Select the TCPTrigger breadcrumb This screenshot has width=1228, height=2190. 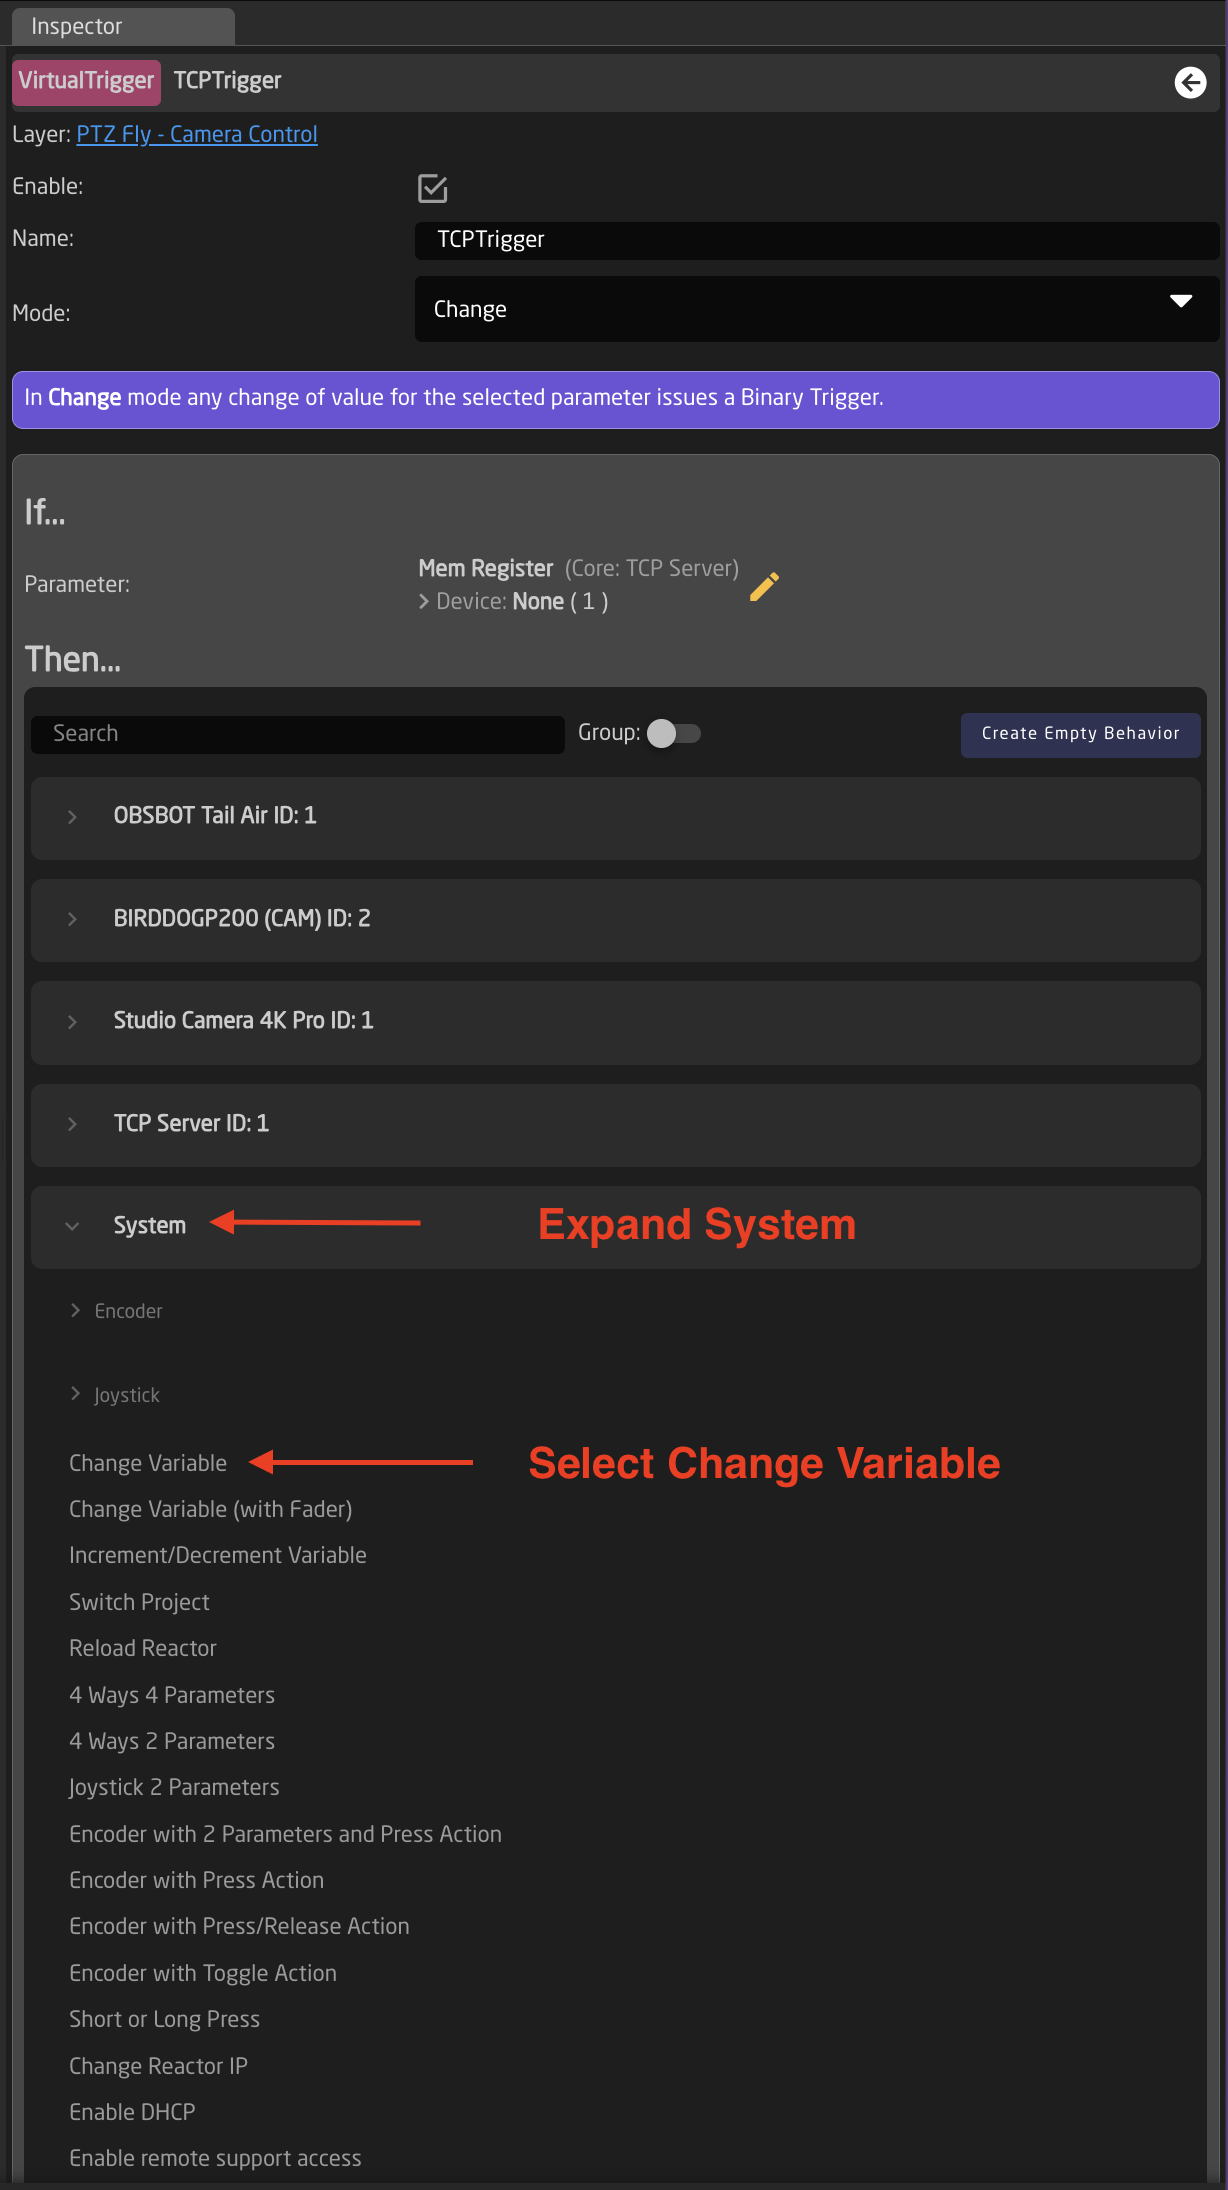pos(227,81)
